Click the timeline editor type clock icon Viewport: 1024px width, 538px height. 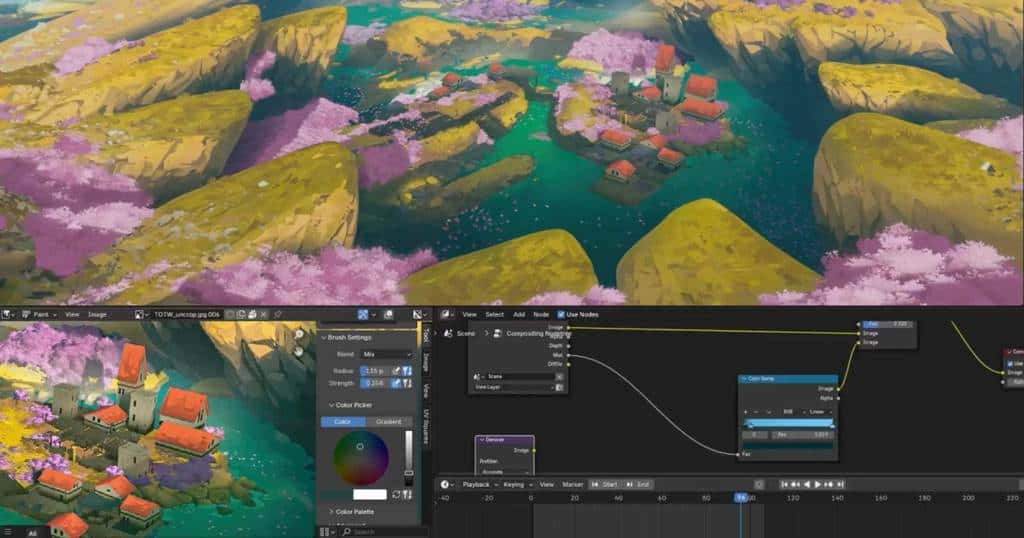[x=446, y=484]
